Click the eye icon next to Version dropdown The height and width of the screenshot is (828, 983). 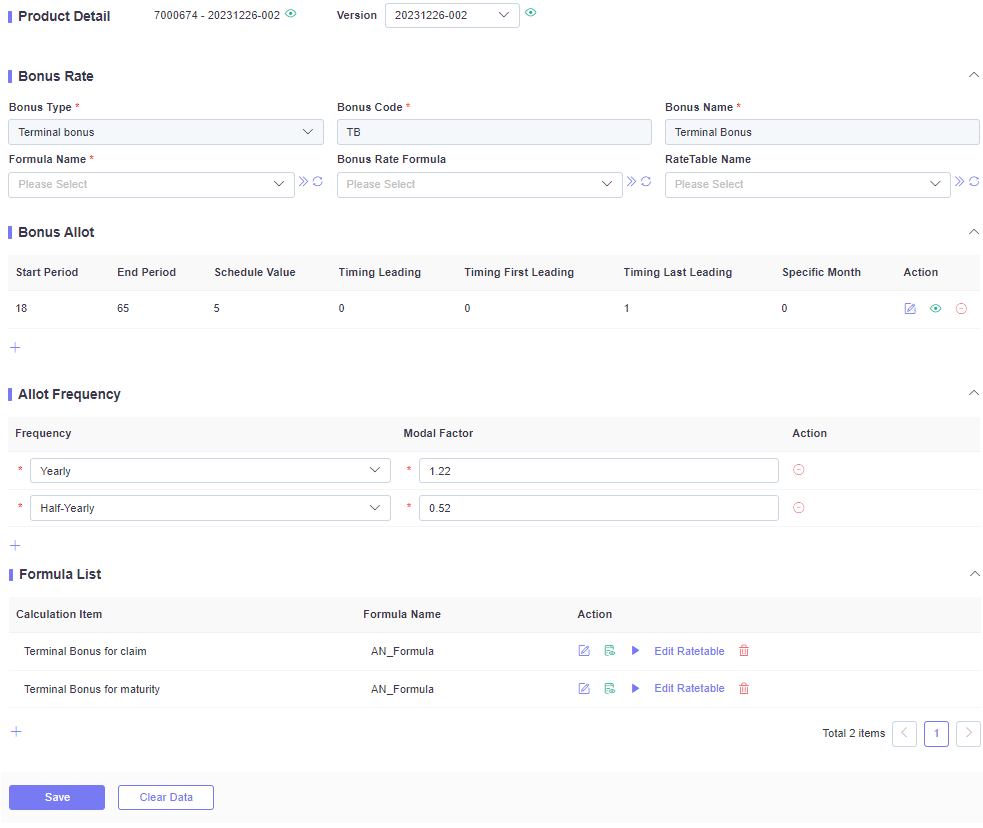(530, 13)
